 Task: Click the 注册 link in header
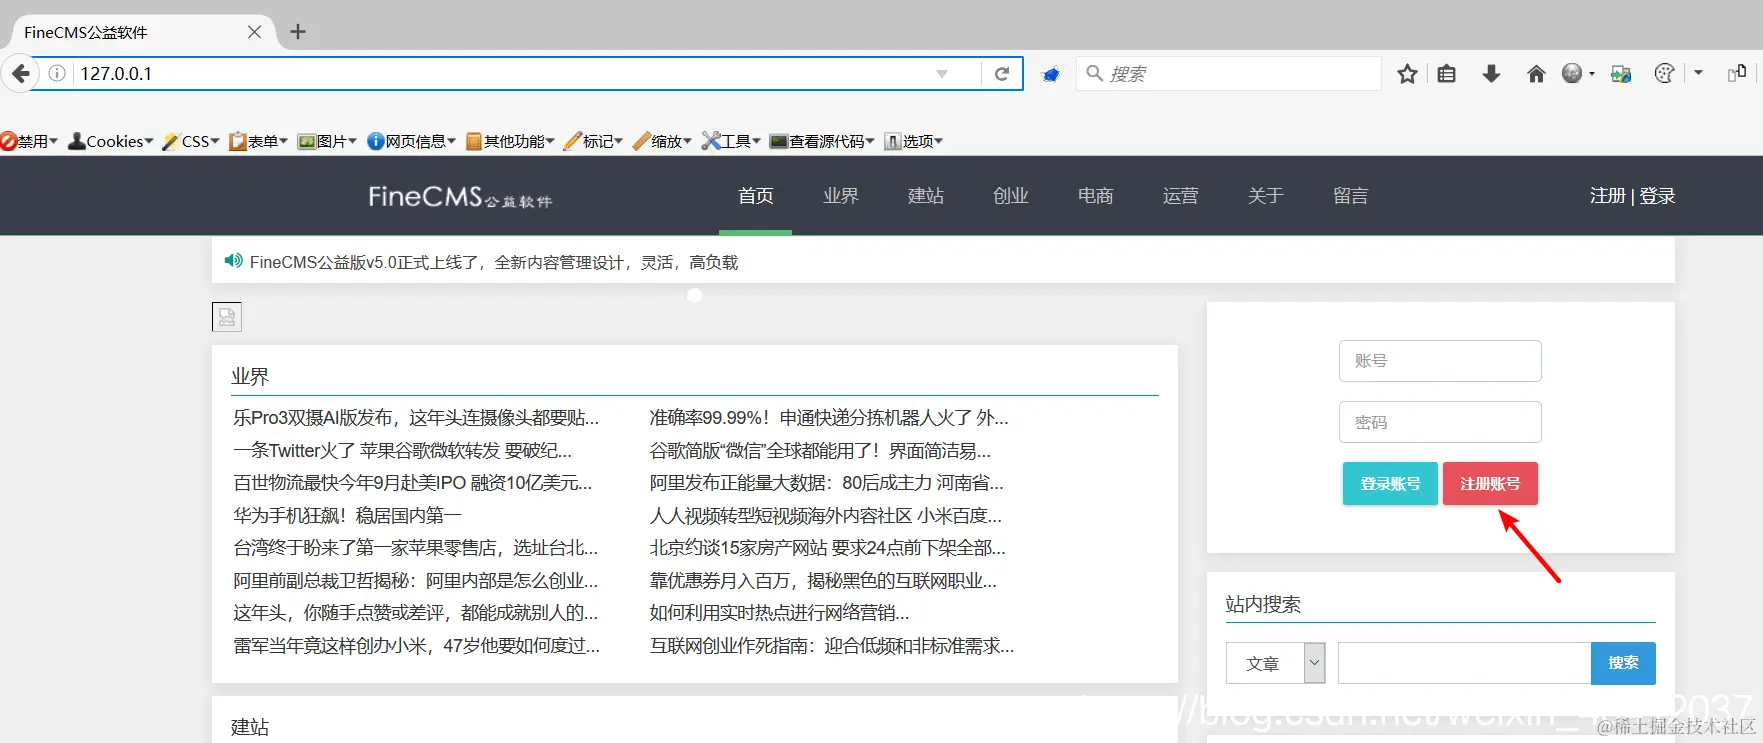(x=1608, y=196)
